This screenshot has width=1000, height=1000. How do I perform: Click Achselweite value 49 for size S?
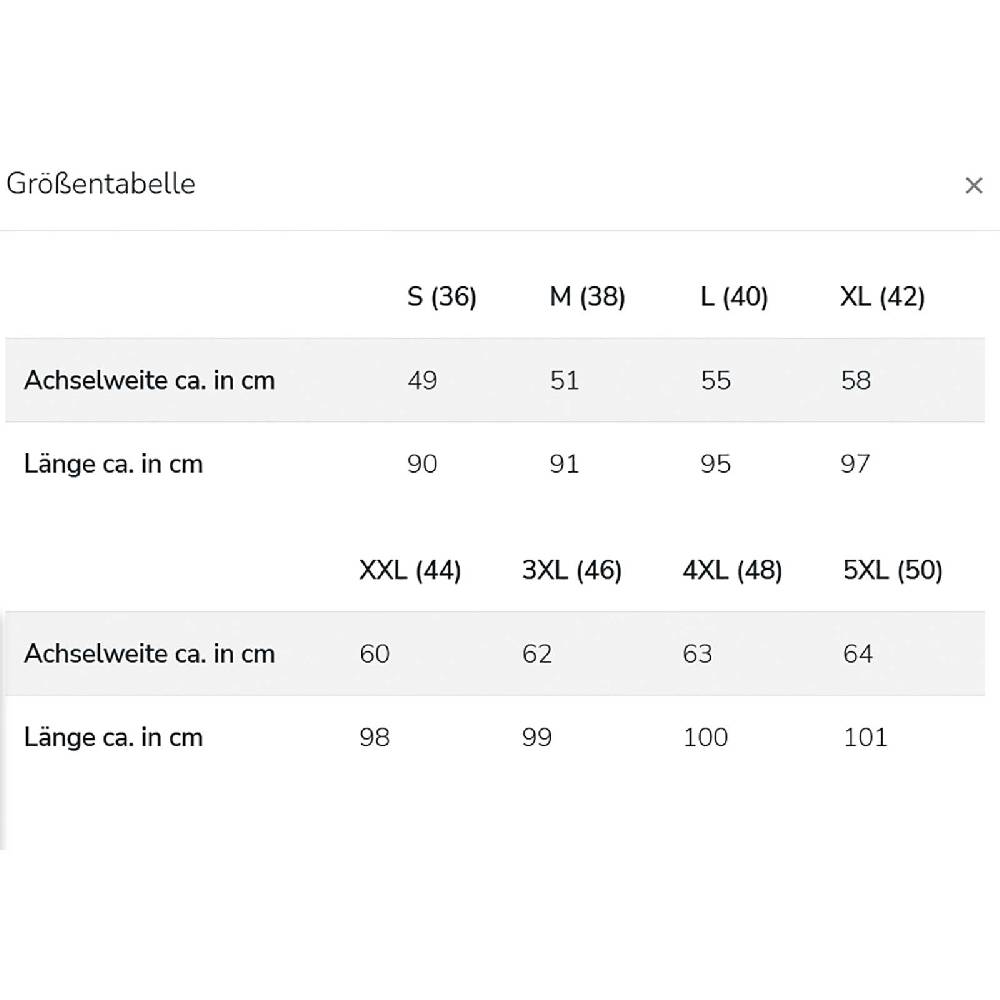pos(422,381)
